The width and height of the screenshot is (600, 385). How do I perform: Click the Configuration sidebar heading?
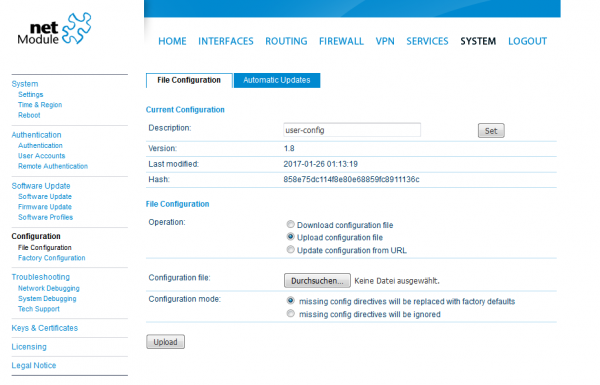pyautogui.click(x=36, y=236)
